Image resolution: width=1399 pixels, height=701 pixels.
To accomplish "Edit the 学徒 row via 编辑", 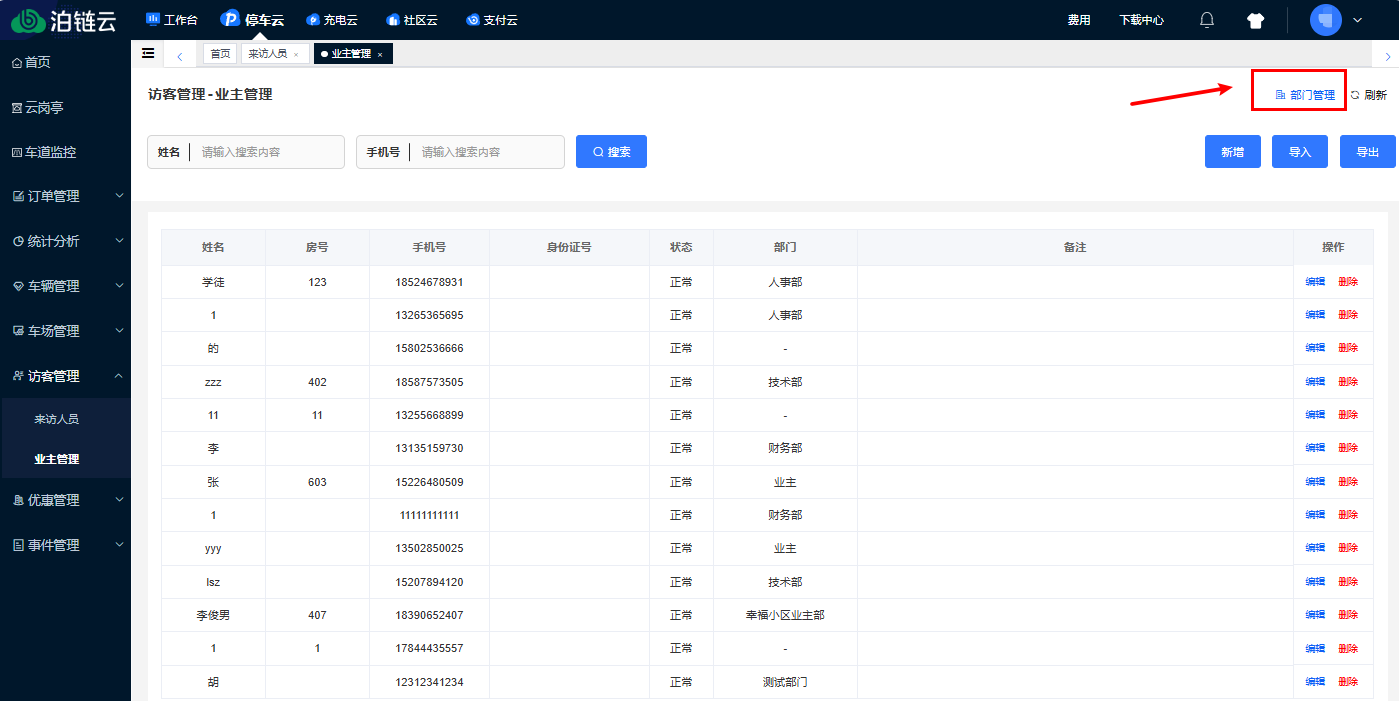I will click(1315, 282).
